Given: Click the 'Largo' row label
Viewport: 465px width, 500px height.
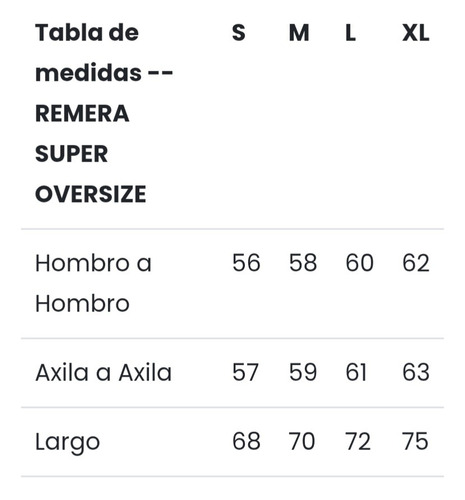Looking at the screenshot, I should (67, 443).
